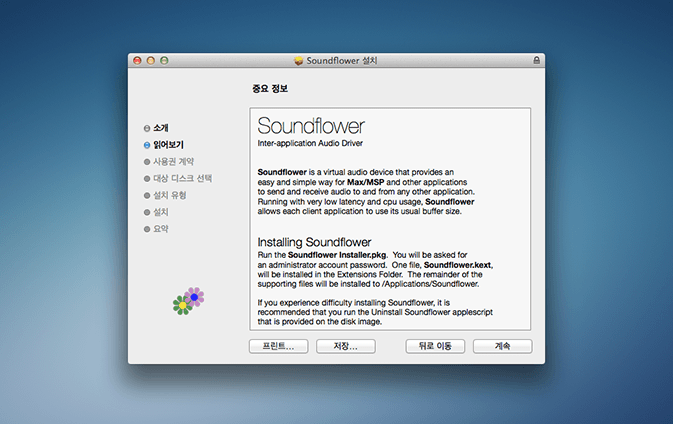Print the readme with 프린트… button
673x424 pixels.
coord(278,346)
